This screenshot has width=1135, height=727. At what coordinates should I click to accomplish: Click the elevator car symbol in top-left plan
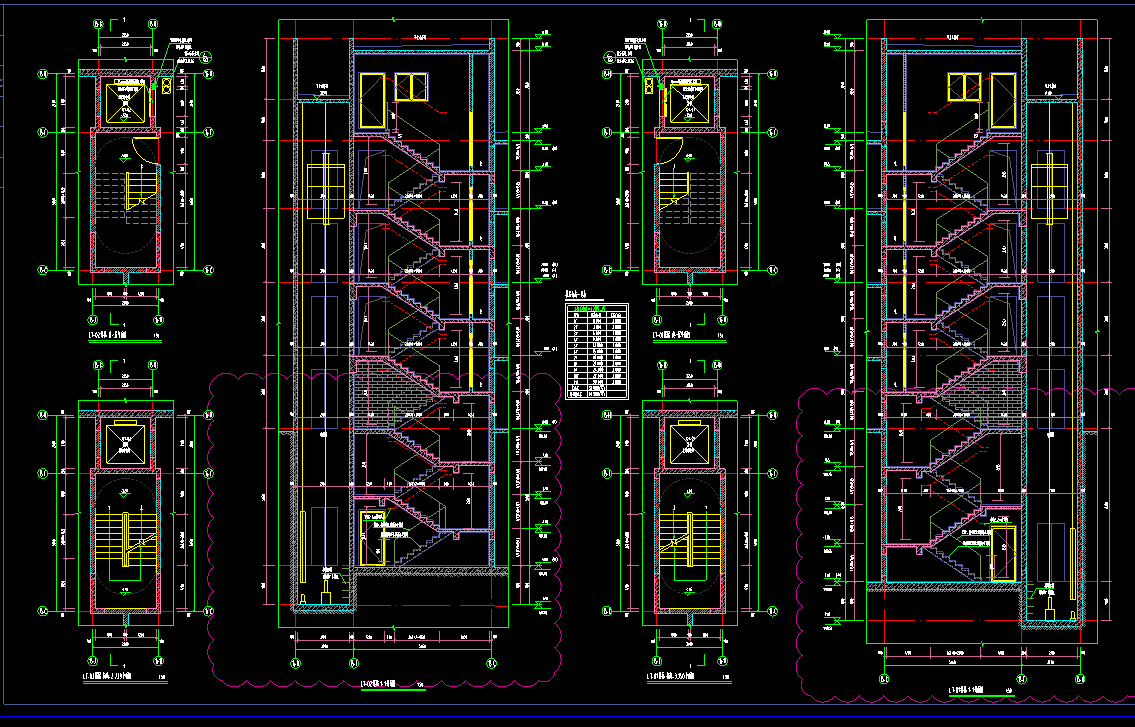pyautogui.click(x=125, y=101)
